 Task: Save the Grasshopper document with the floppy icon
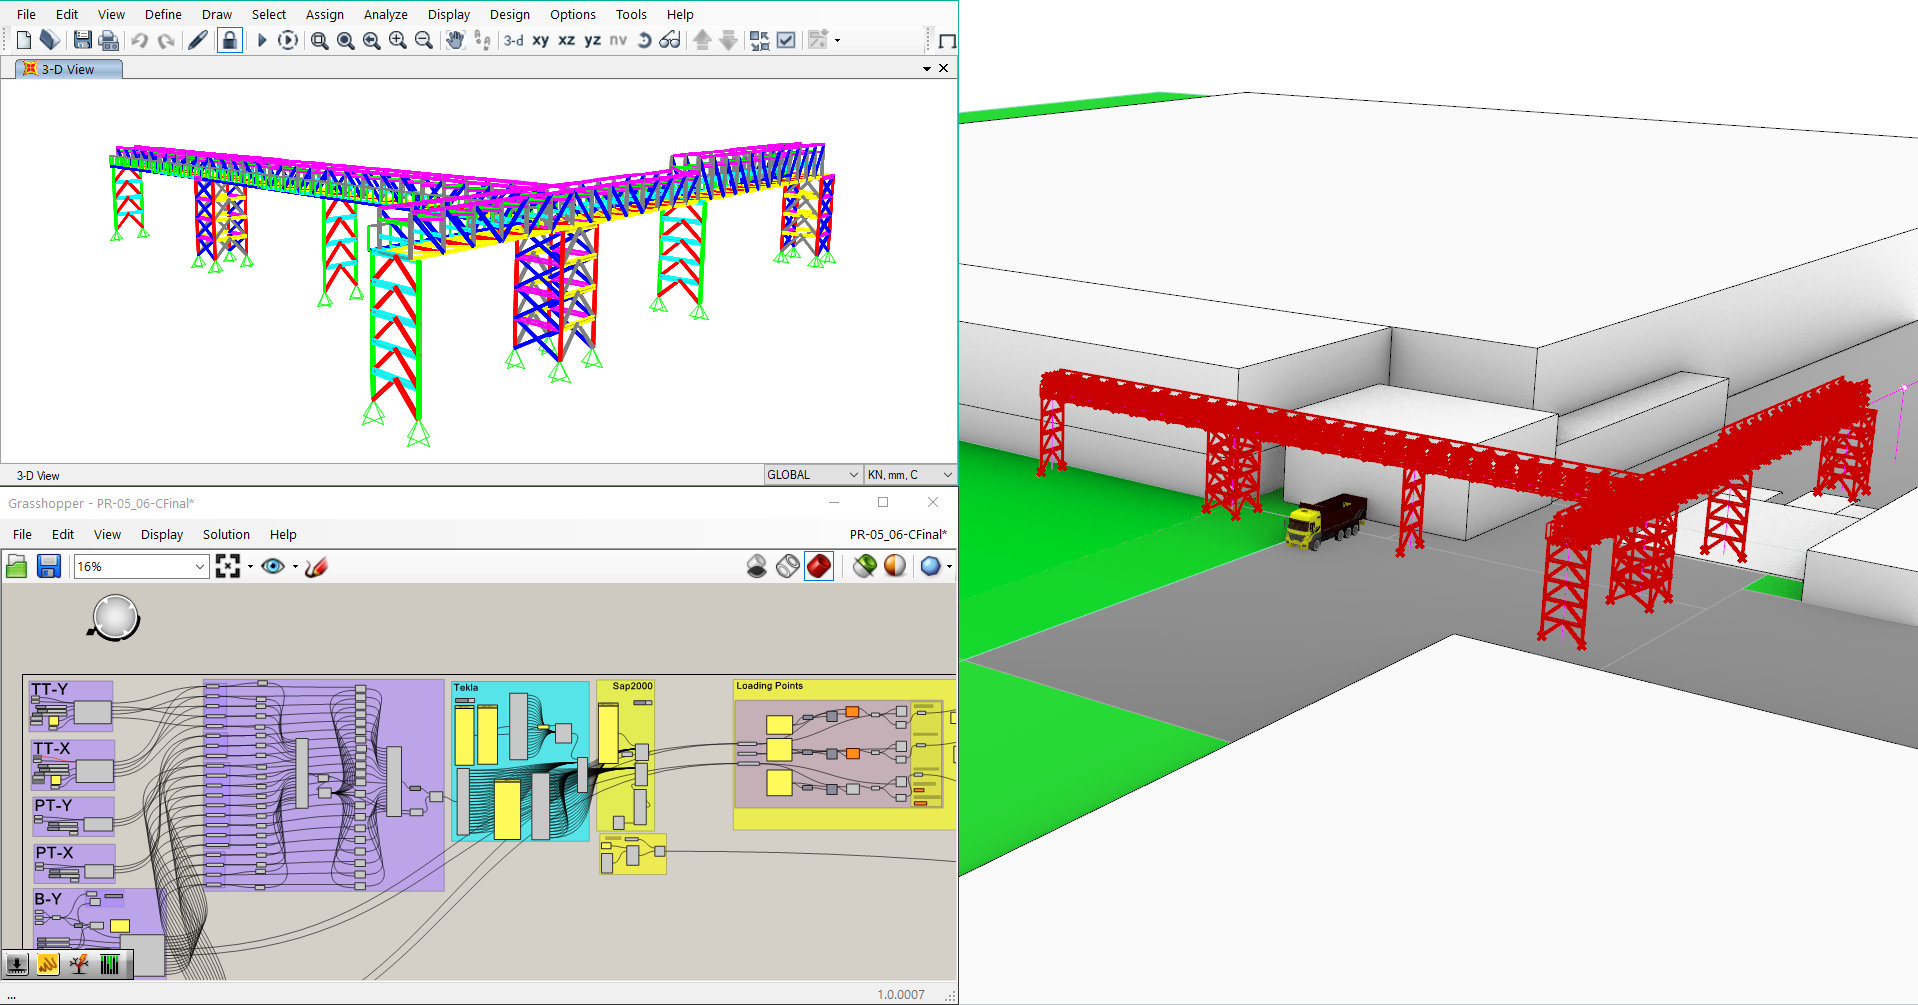(x=48, y=567)
